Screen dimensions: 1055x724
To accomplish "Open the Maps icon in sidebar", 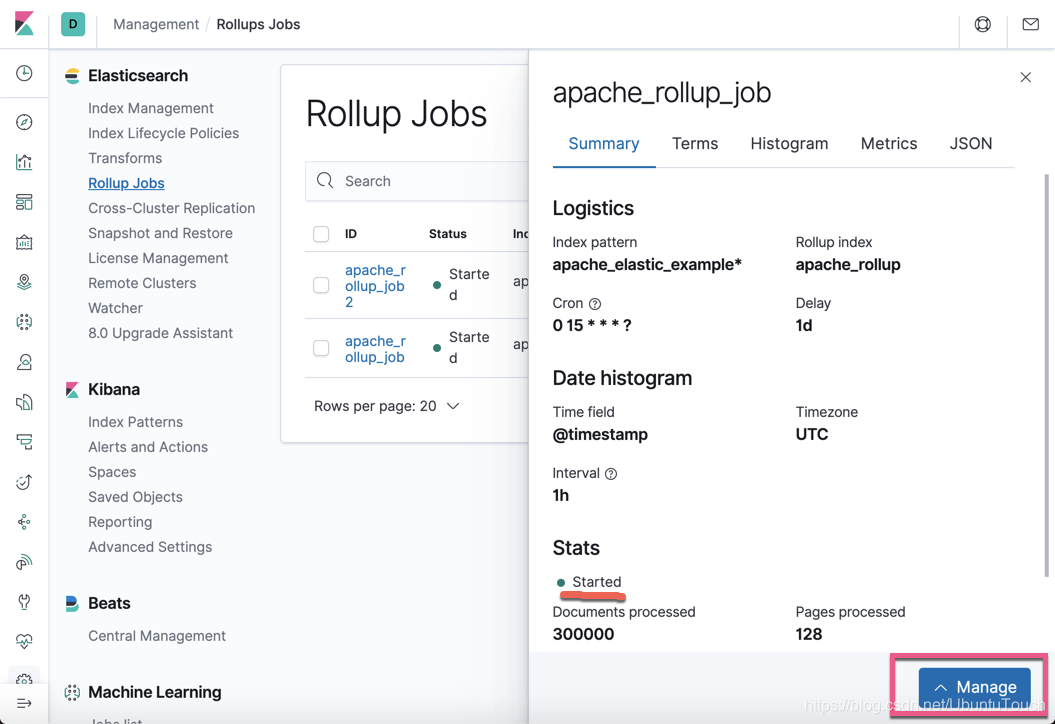I will pyautogui.click(x=24, y=282).
